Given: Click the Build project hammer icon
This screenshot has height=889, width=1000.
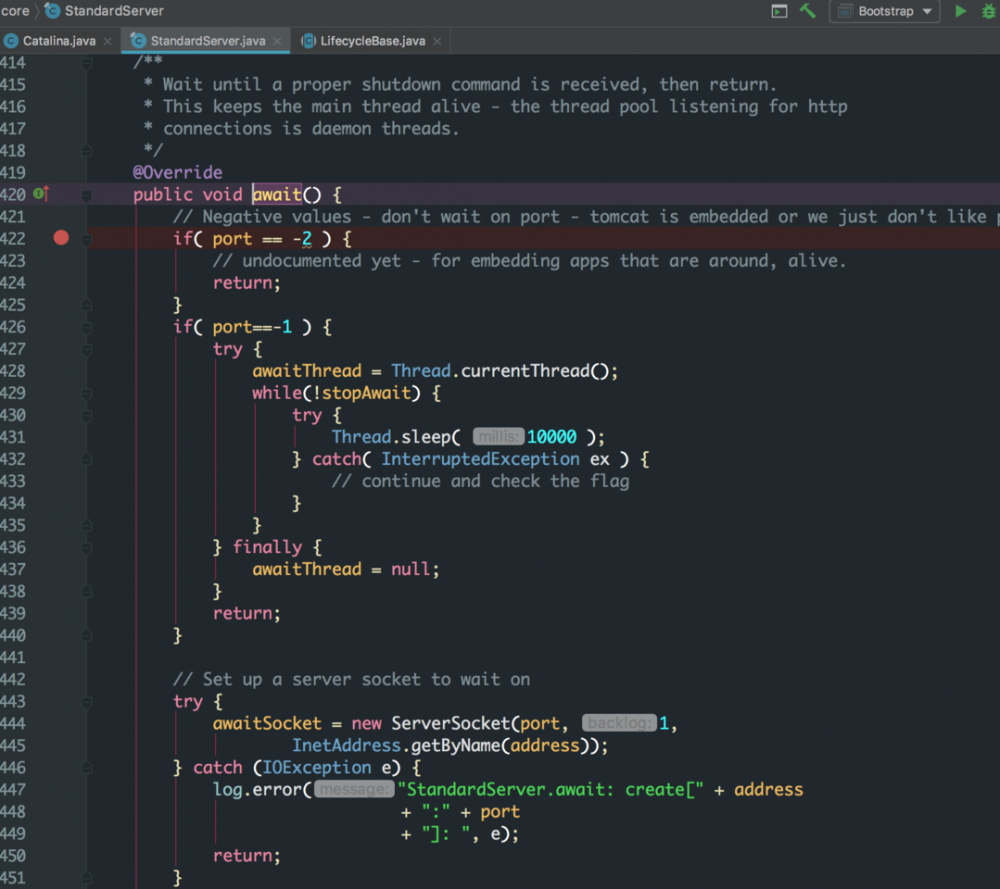Looking at the screenshot, I should coord(808,11).
